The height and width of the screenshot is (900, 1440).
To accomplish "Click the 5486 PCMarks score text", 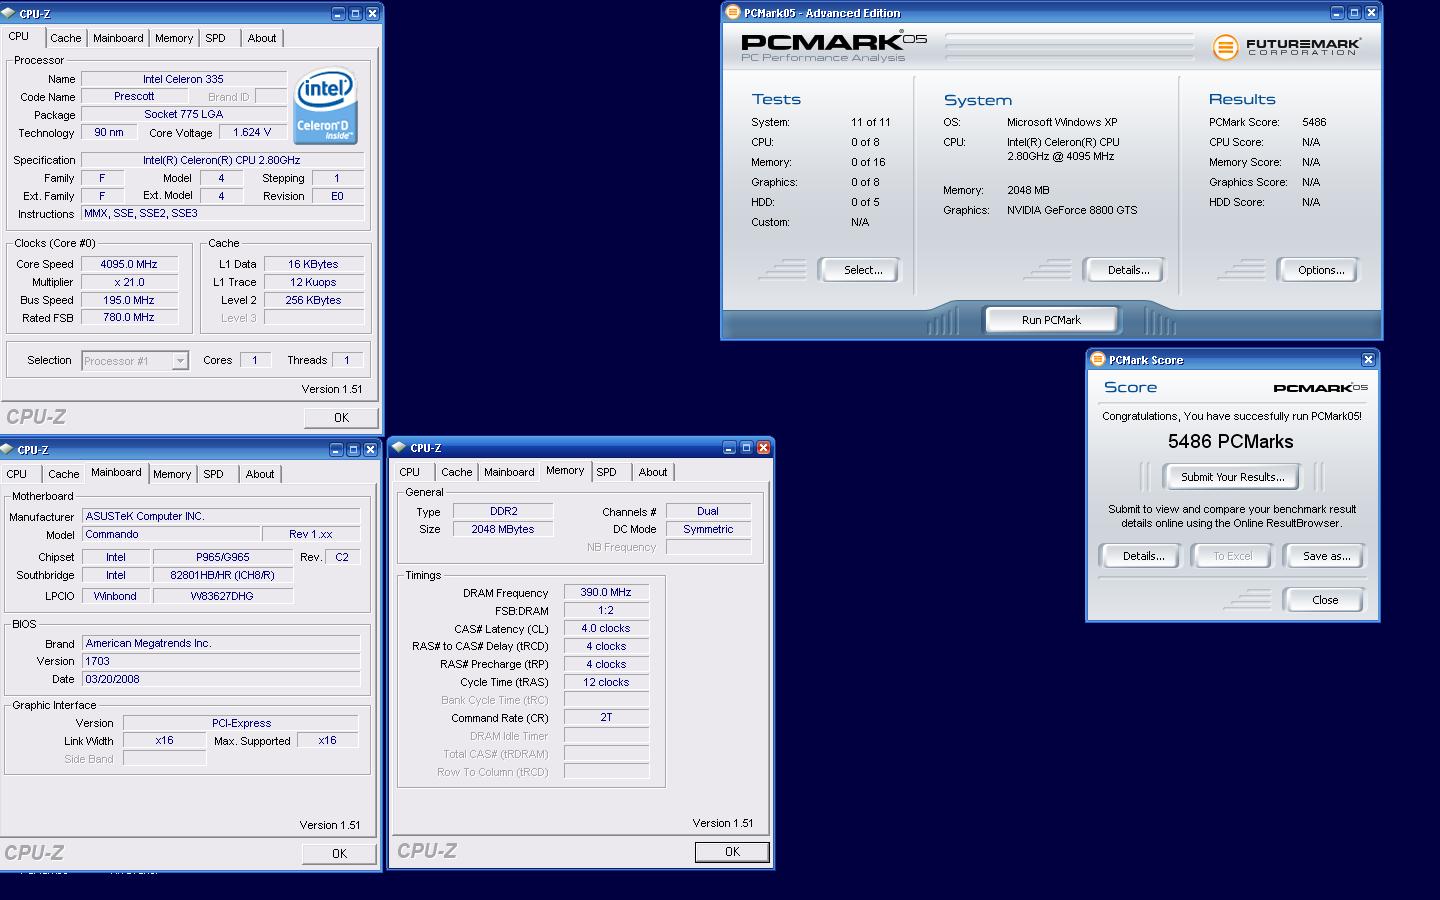I will click(1230, 442).
